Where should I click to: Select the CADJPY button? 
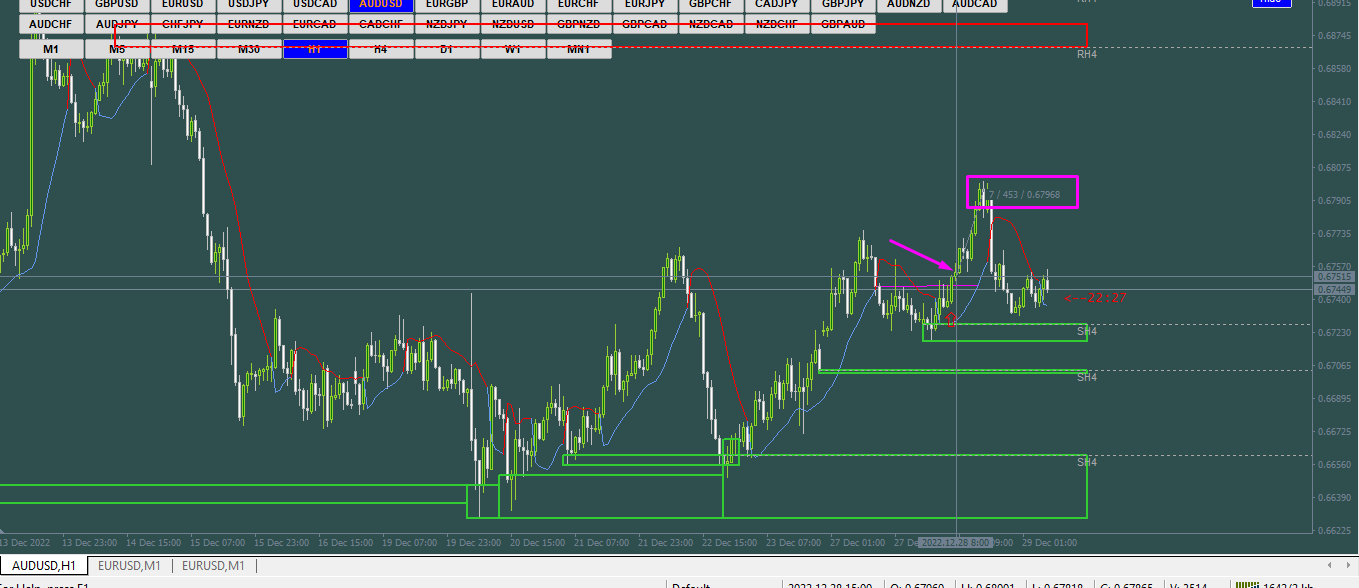click(777, 5)
